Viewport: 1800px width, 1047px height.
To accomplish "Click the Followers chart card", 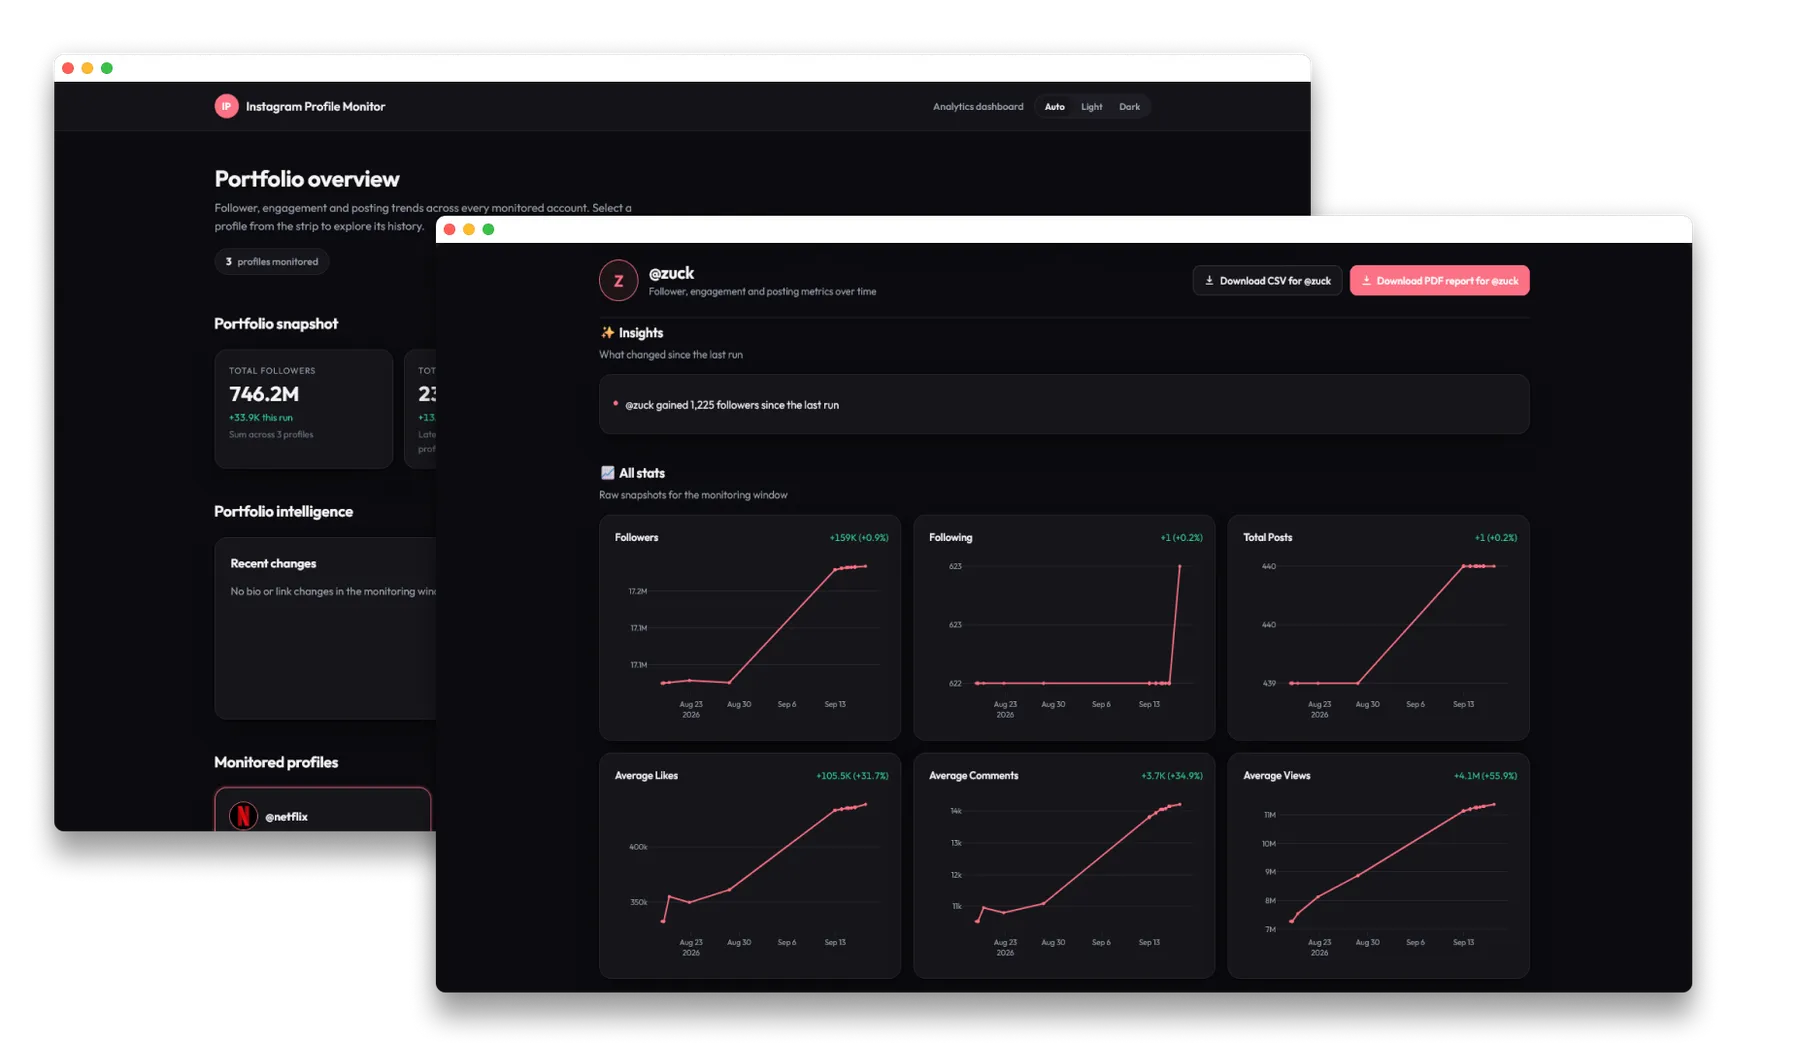I will 750,628.
